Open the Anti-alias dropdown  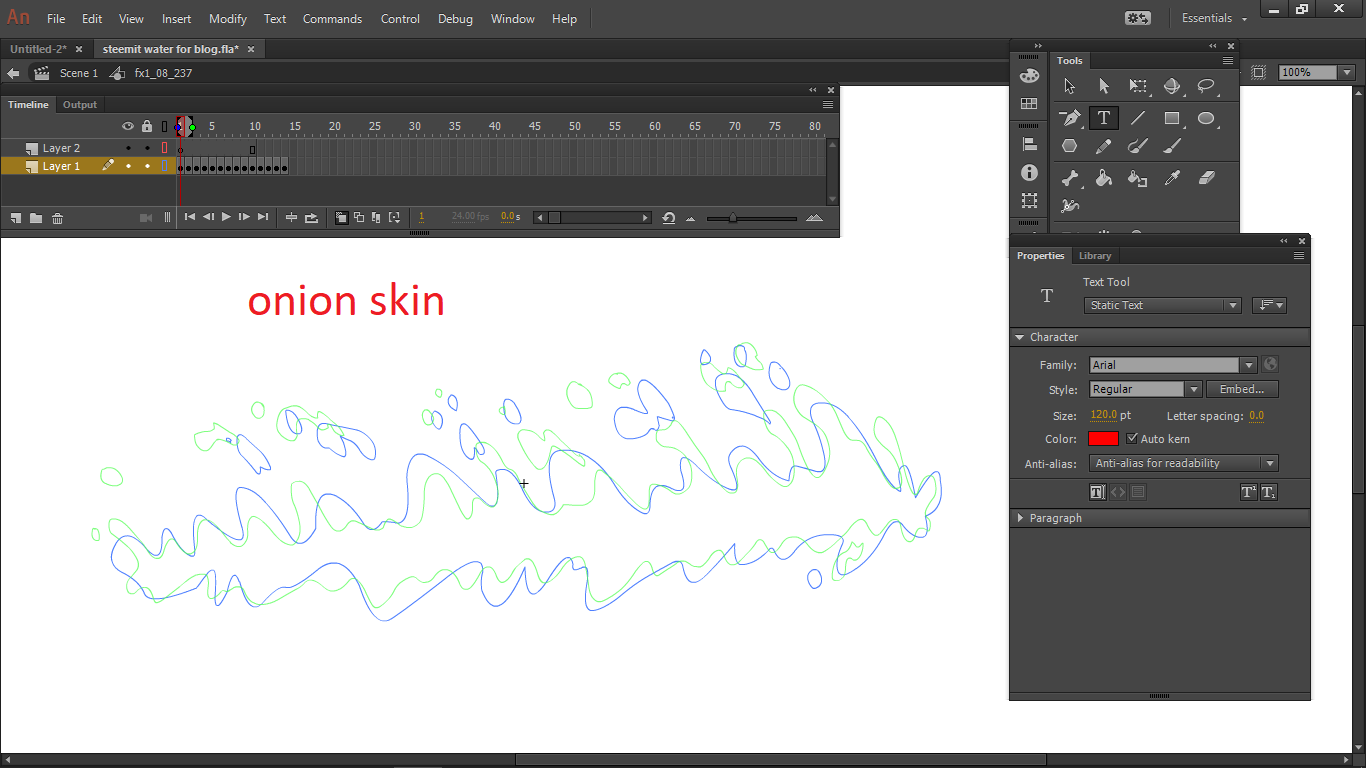tap(1269, 464)
